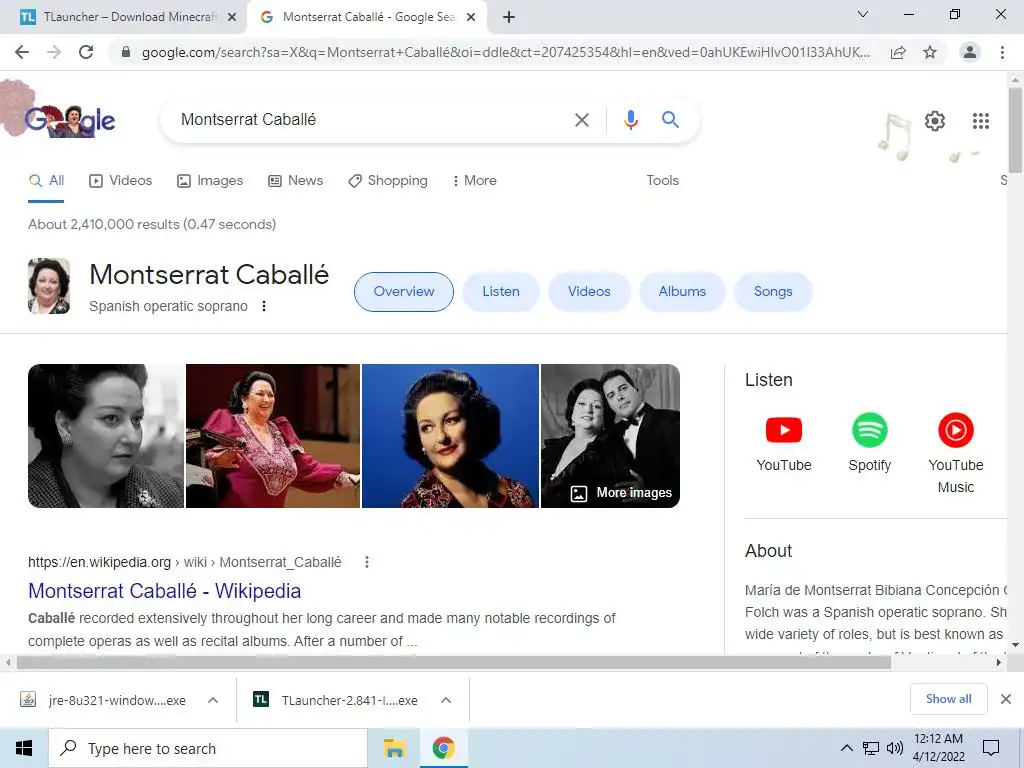Share this page icon in address bar
This screenshot has width=1024, height=768.
(x=898, y=52)
